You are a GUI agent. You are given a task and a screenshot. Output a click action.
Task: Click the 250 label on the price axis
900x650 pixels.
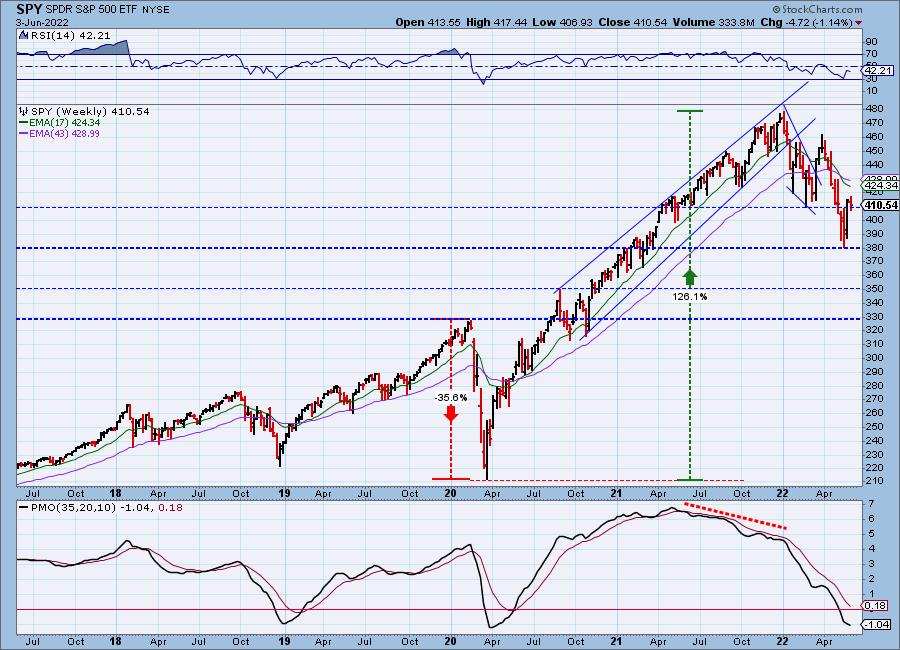[x=874, y=427]
